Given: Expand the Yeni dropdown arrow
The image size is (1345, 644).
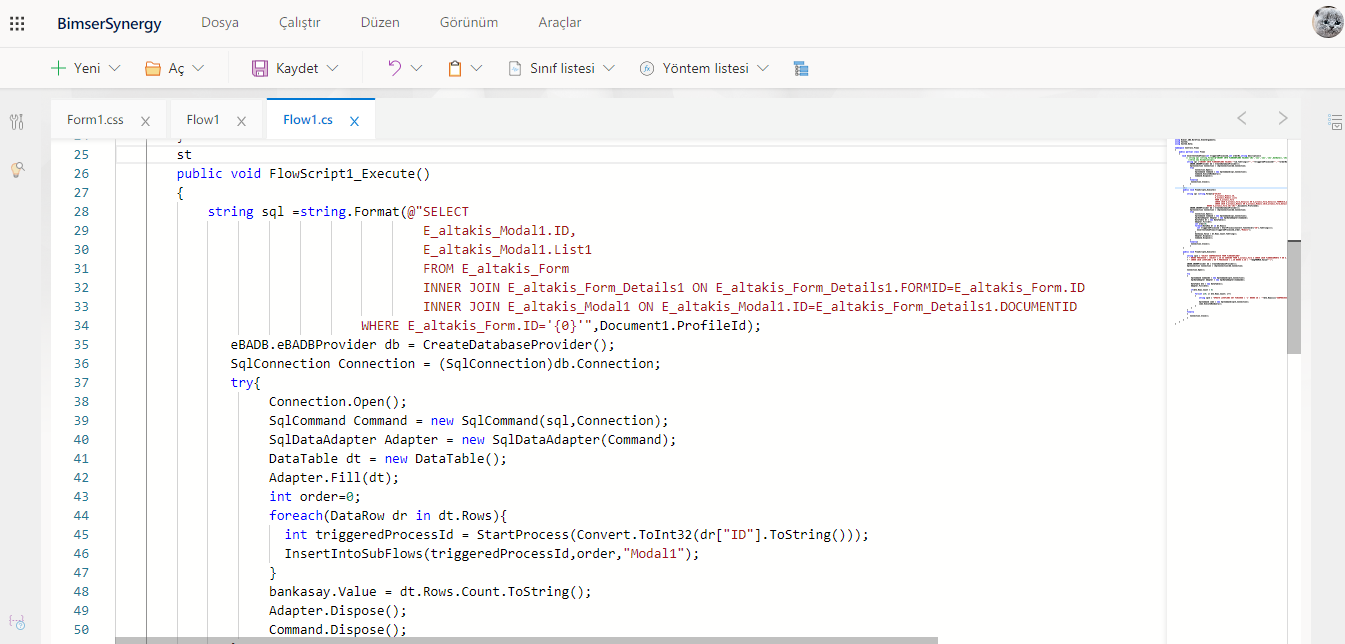Looking at the screenshot, I should pyautogui.click(x=114, y=68).
